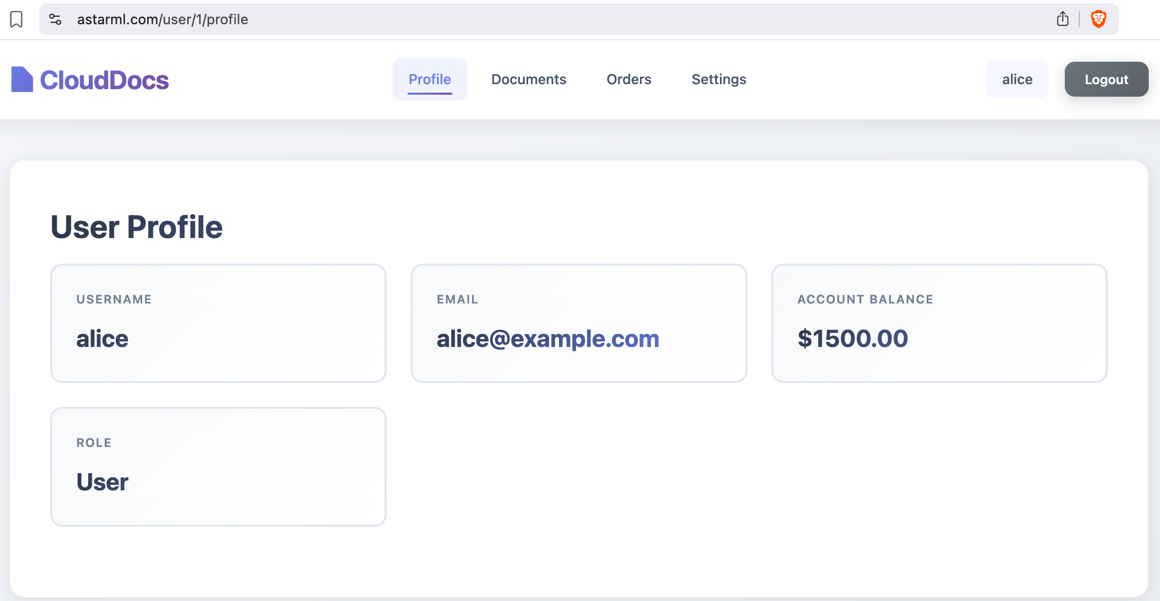Switch to the Documents tab
The height and width of the screenshot is (601, 1160).
(528, 79)
